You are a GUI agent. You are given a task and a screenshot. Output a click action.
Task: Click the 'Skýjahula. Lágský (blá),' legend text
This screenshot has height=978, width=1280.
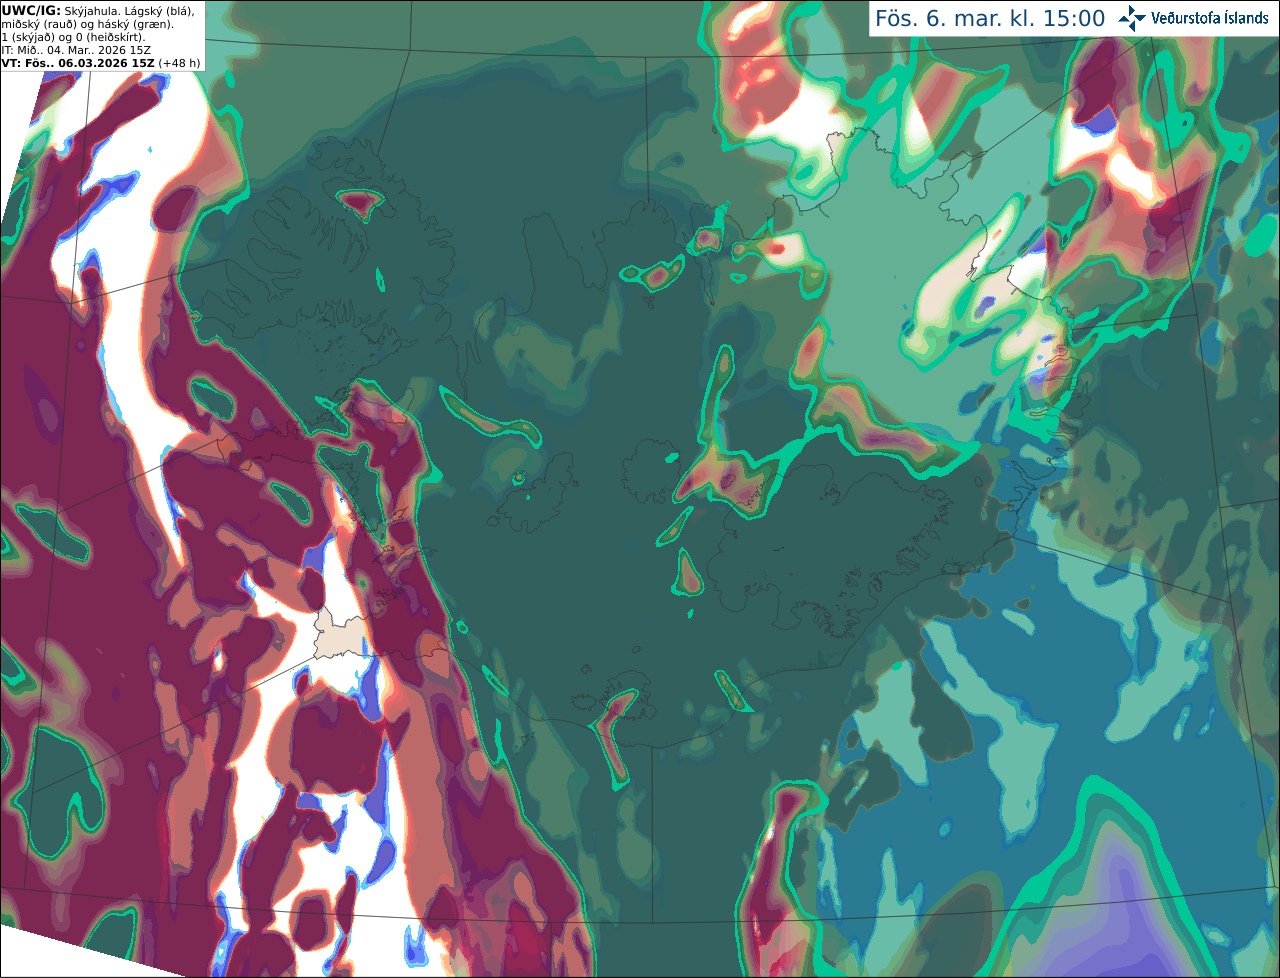128,10
